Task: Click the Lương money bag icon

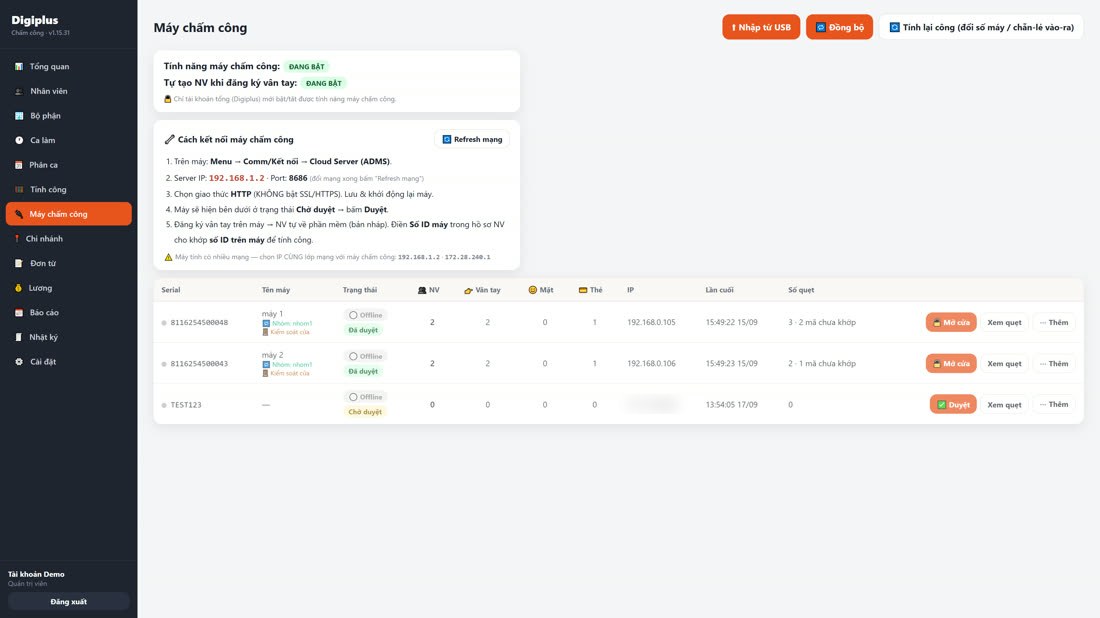Action: 19,288
